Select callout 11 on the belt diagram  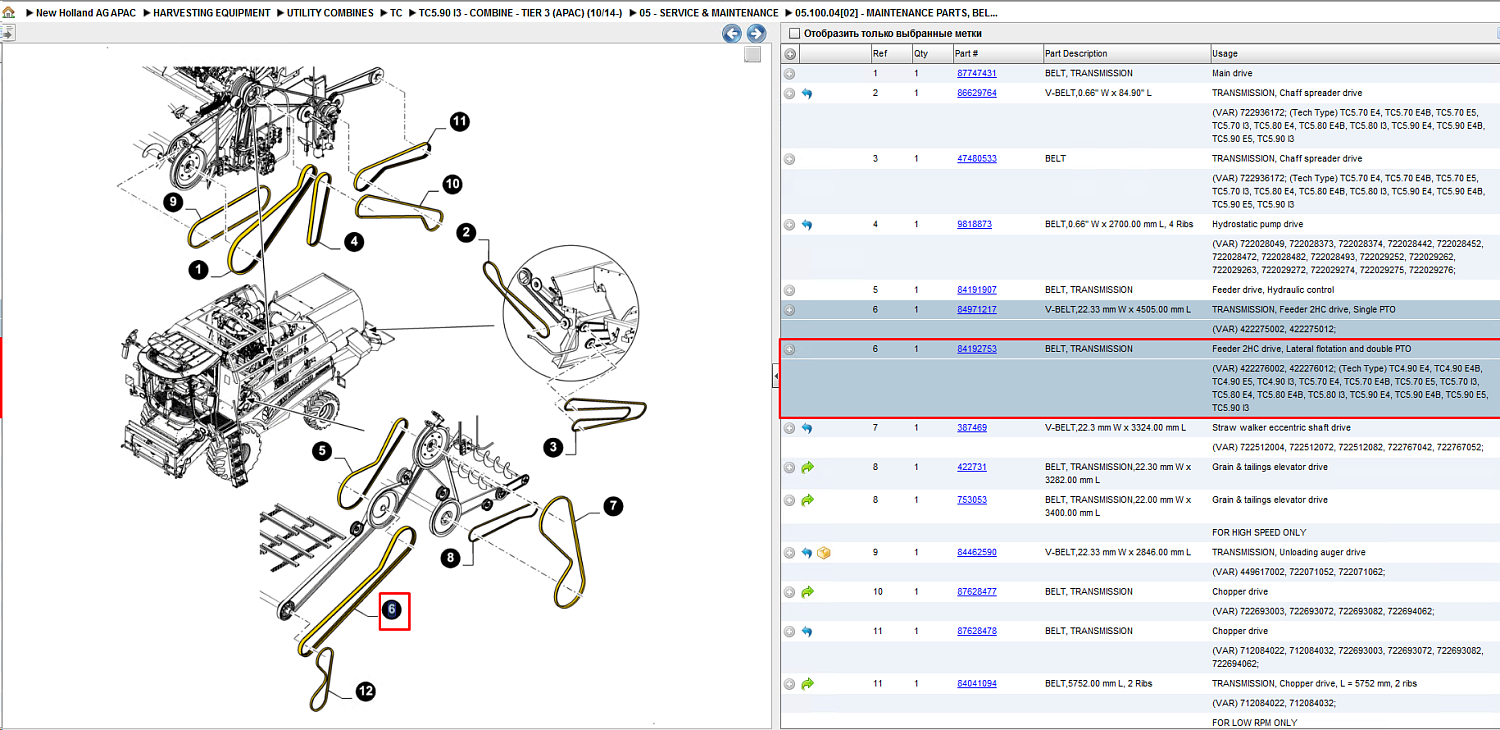[x=459, y=122]
